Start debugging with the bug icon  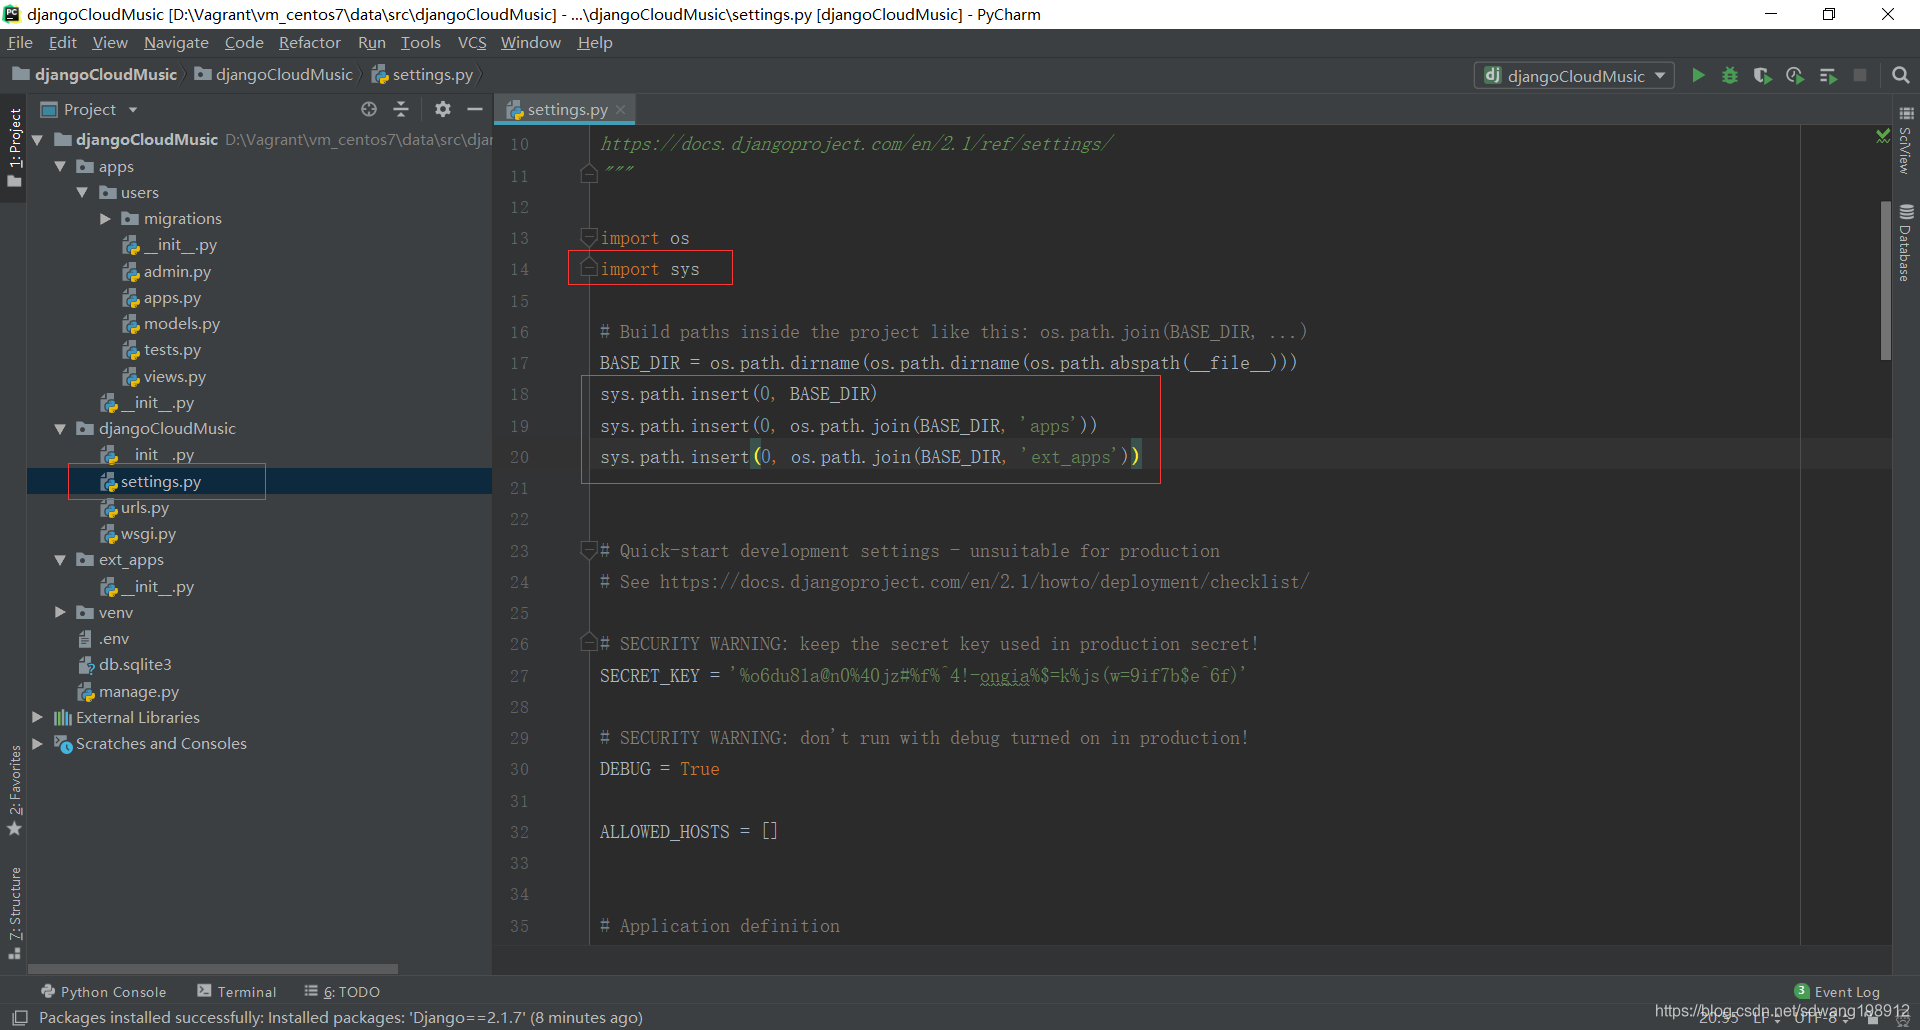pyautogui.click(x=1730, y=75)
